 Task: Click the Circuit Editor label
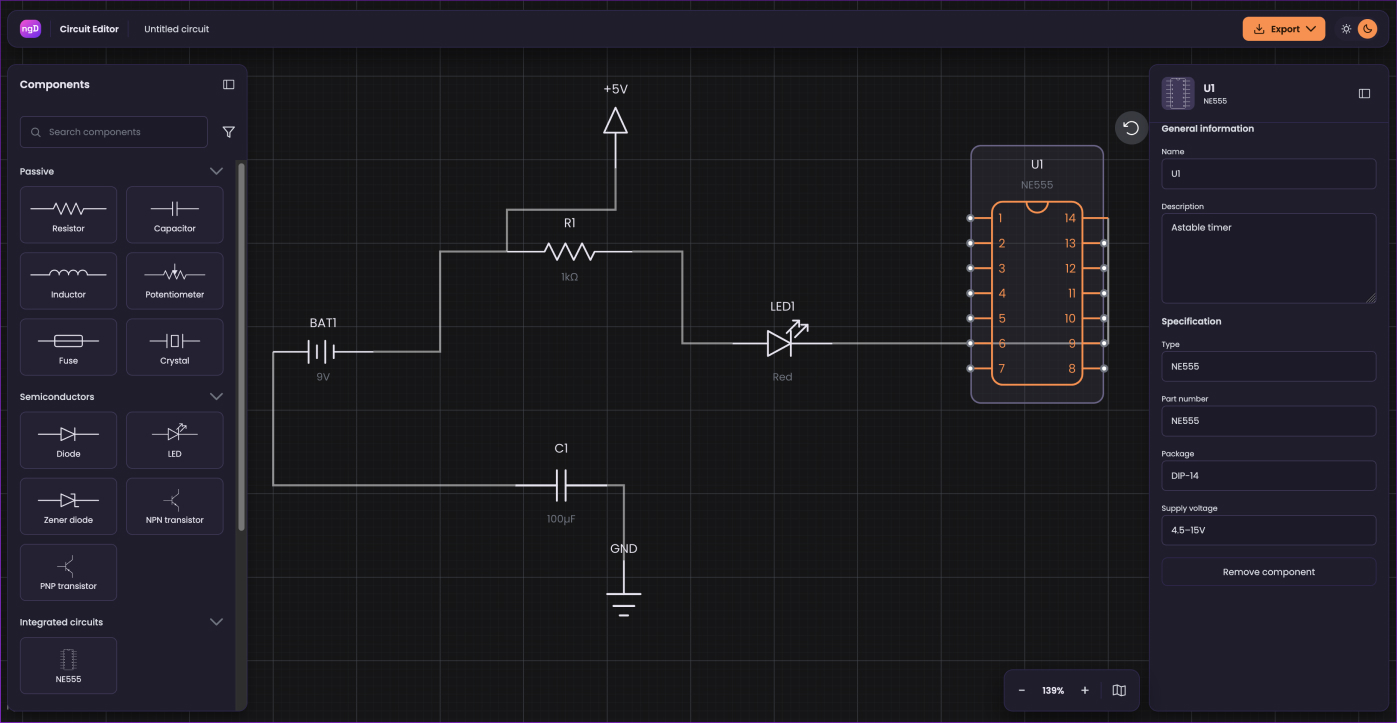pos(89,29)
